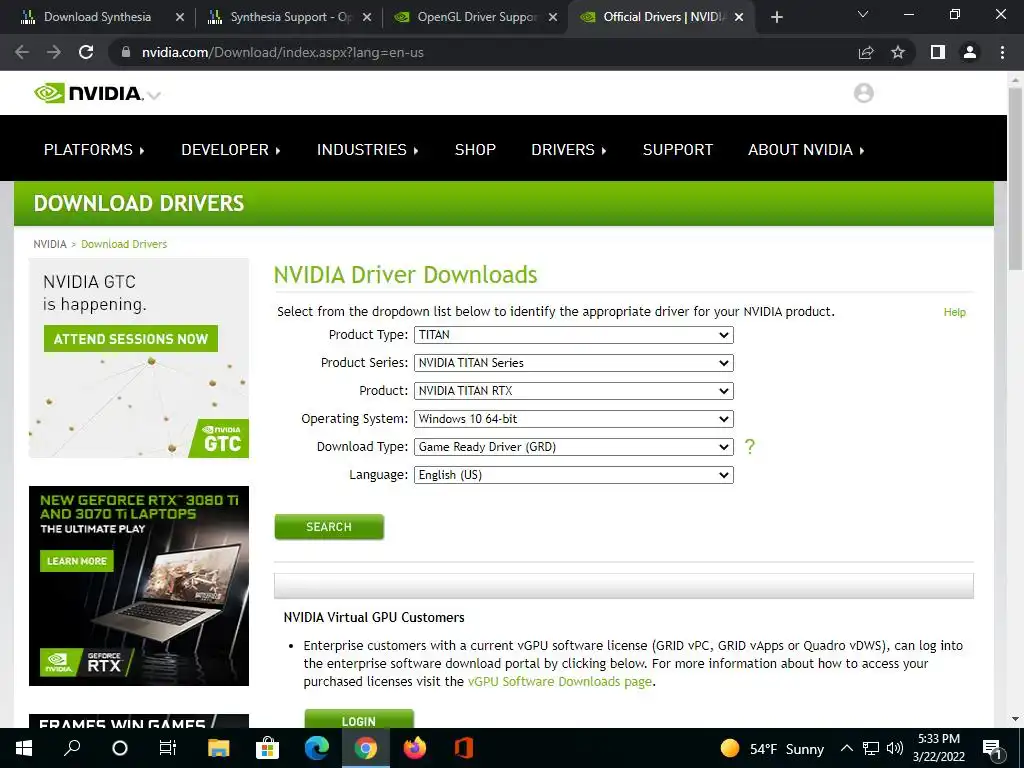The image size is (1024, 768).
Task: Open Cortana circle icon on taskbar
Action: point(120,748)
